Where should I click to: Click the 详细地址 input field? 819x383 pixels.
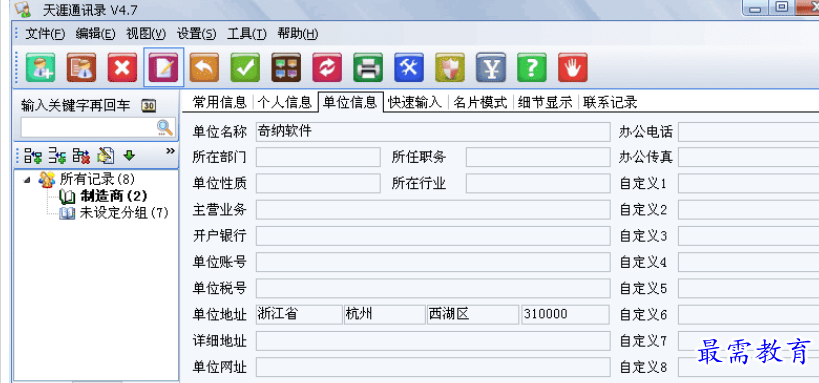pos(432,341)
